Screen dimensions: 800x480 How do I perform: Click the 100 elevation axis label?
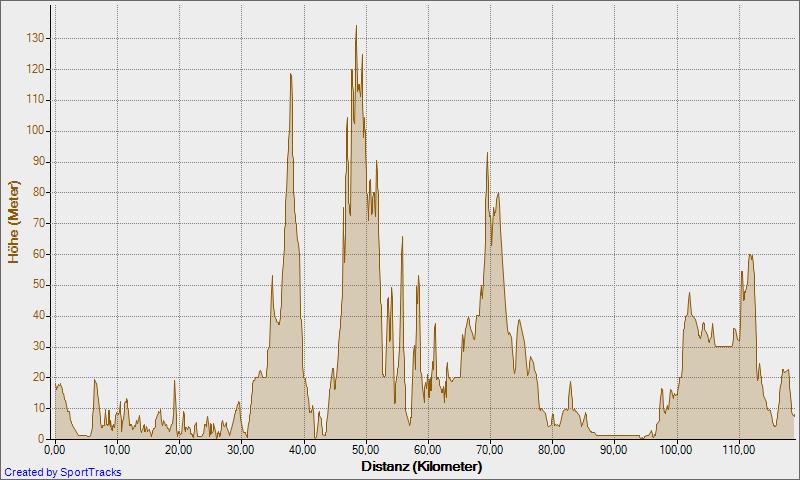coord(35,131)
